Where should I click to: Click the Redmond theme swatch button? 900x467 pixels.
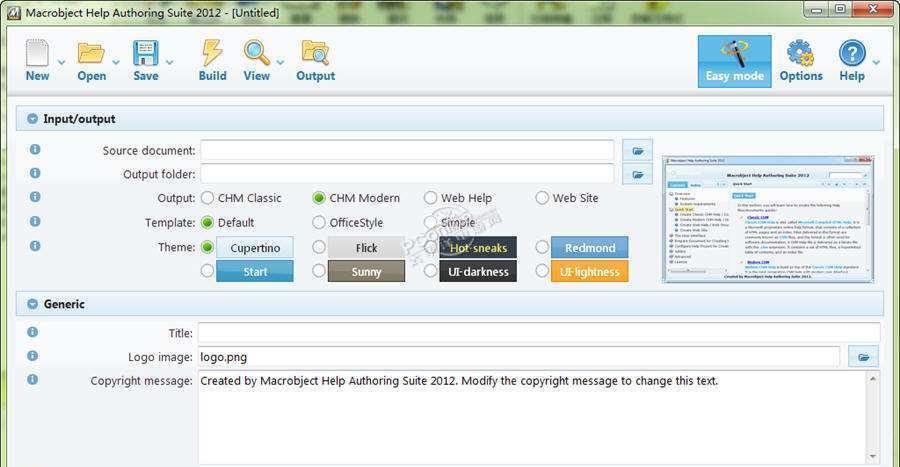[589, 247]
